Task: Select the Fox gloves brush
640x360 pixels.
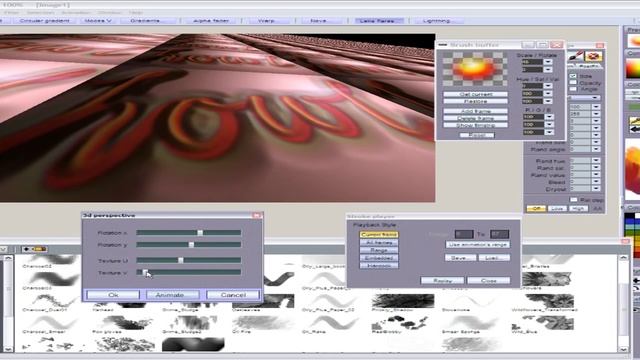Action: (x=122, y=323)
